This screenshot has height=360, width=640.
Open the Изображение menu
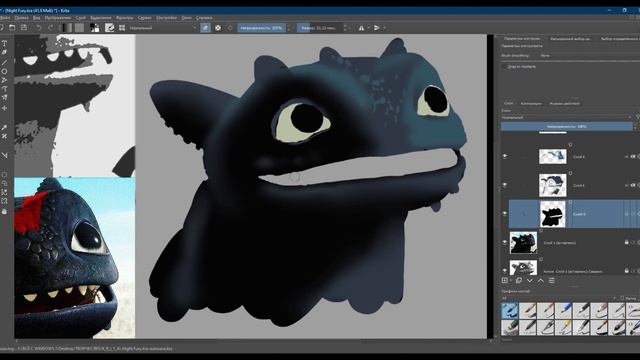click(x=58, y=18)
